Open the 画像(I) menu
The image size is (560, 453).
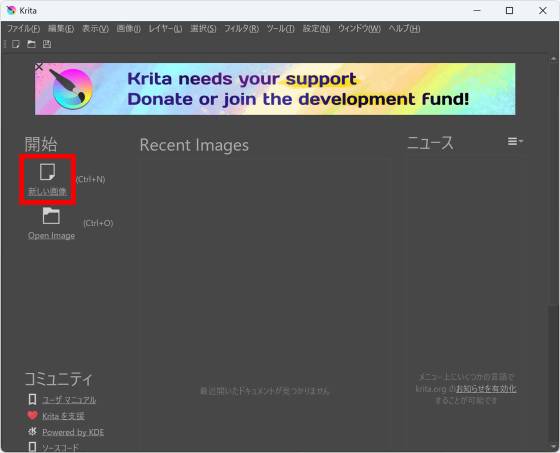point(129,29)
